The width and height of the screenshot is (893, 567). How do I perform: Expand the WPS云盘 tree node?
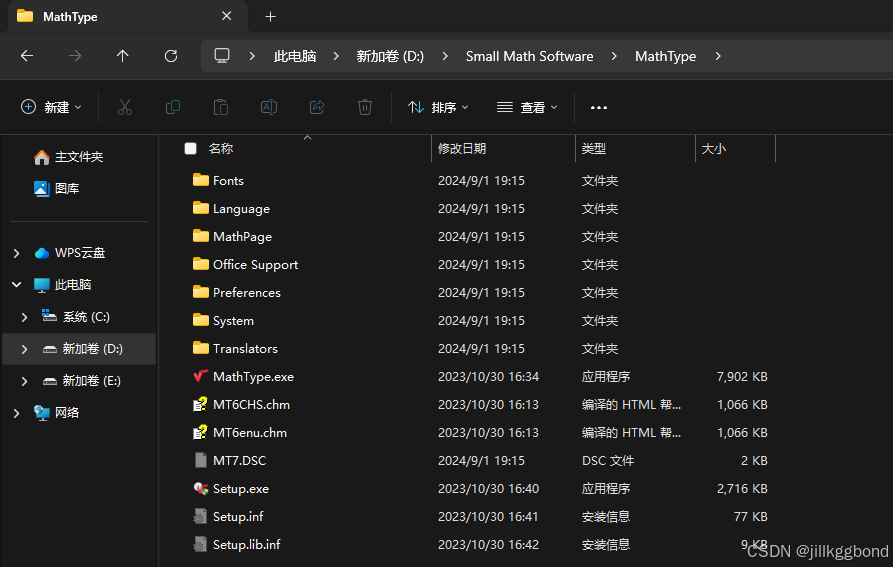pyautogui.click(x=17, y=253)
